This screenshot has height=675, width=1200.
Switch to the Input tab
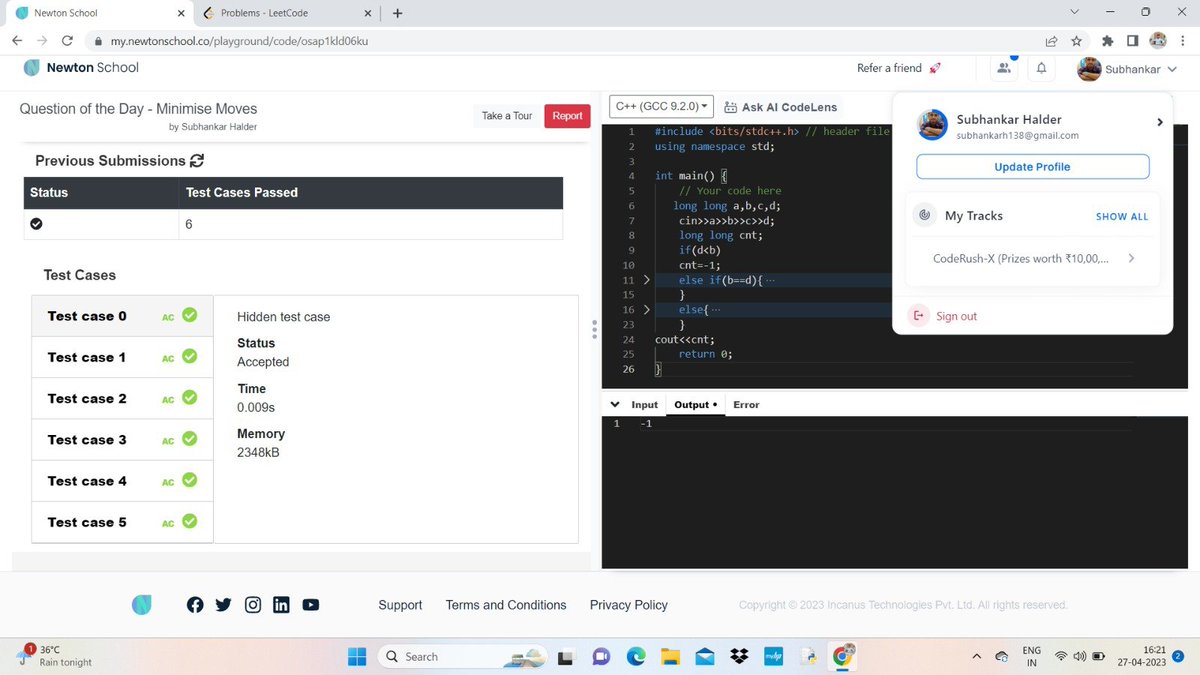pos(645,404)
